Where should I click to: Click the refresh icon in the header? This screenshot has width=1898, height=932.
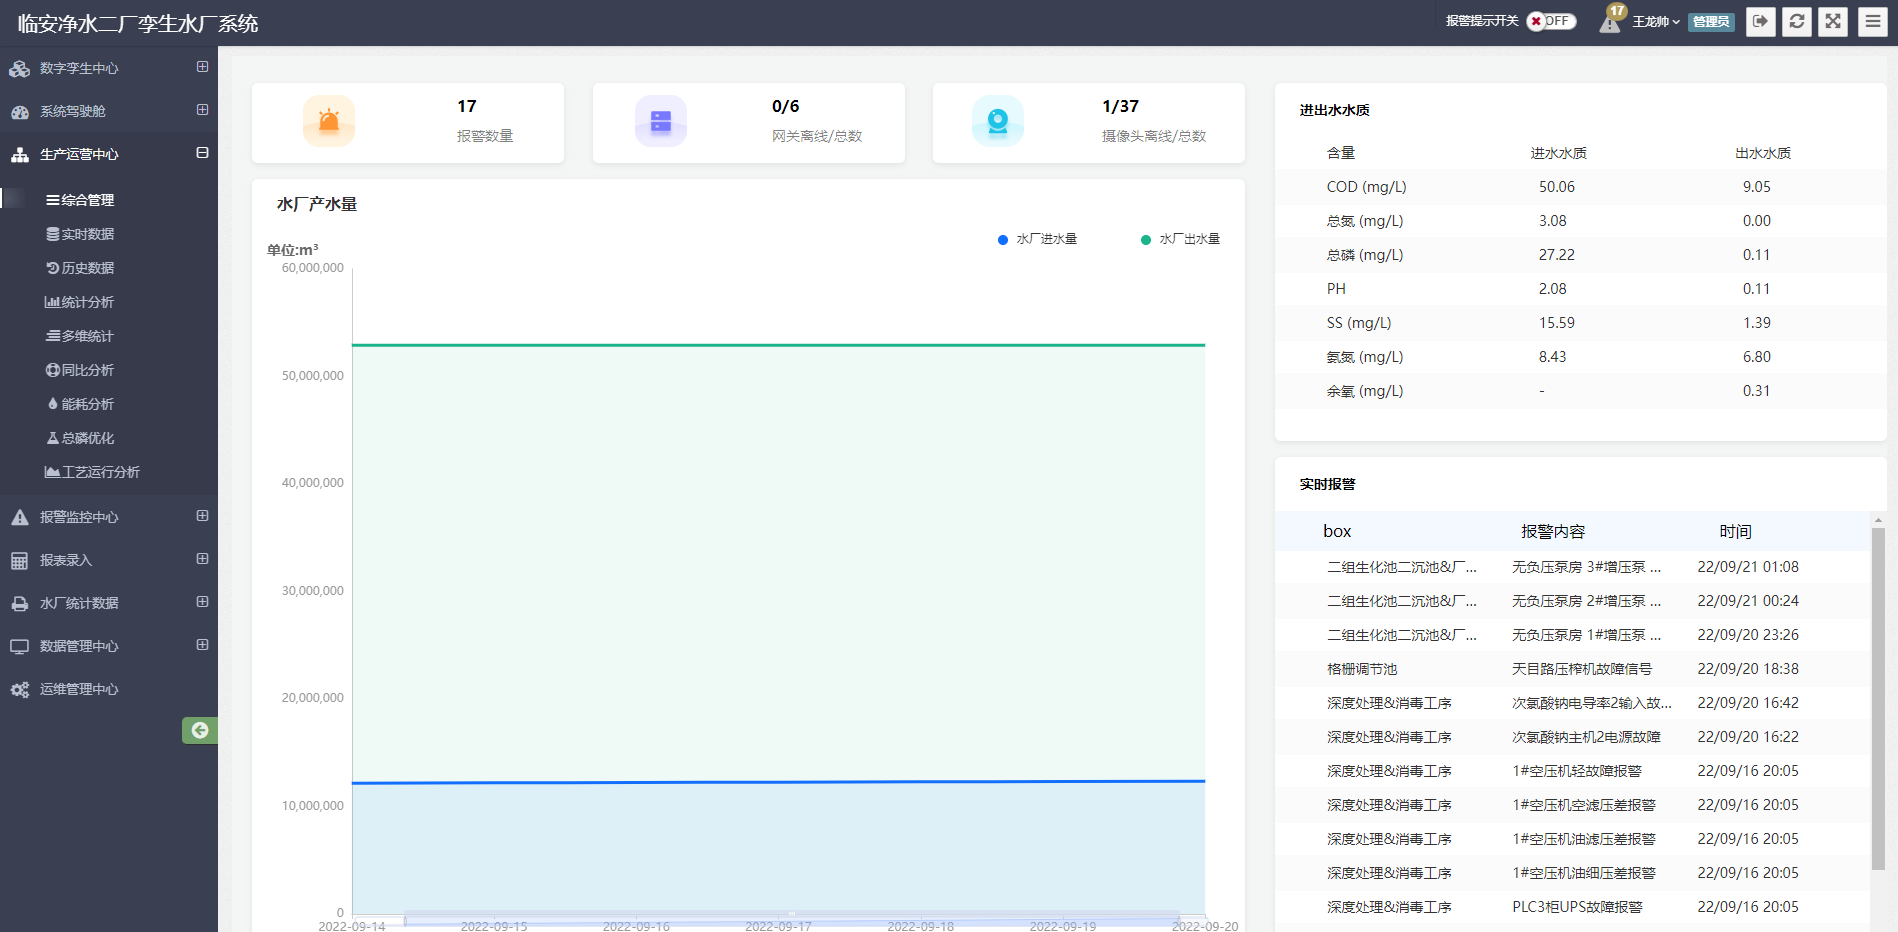tap(1797, 21)
